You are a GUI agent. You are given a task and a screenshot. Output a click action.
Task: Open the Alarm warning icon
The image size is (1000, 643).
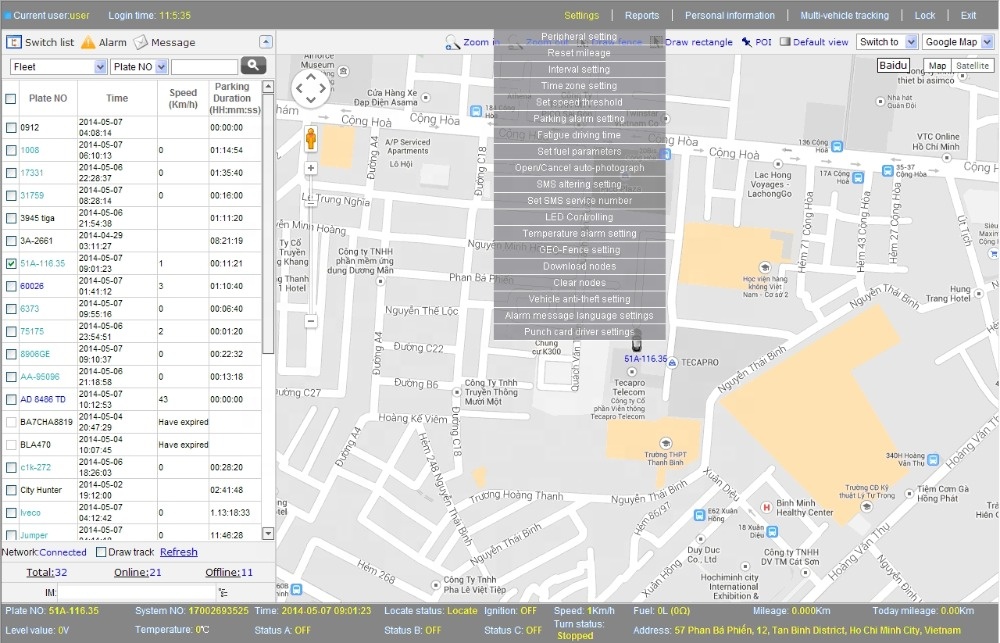(x=88, y=42)
